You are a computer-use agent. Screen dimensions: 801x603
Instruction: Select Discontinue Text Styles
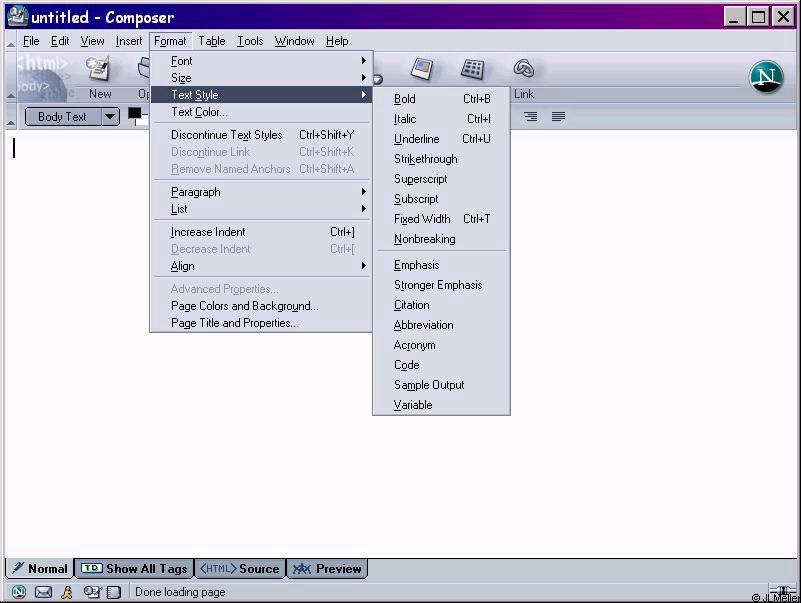(262, 134)
